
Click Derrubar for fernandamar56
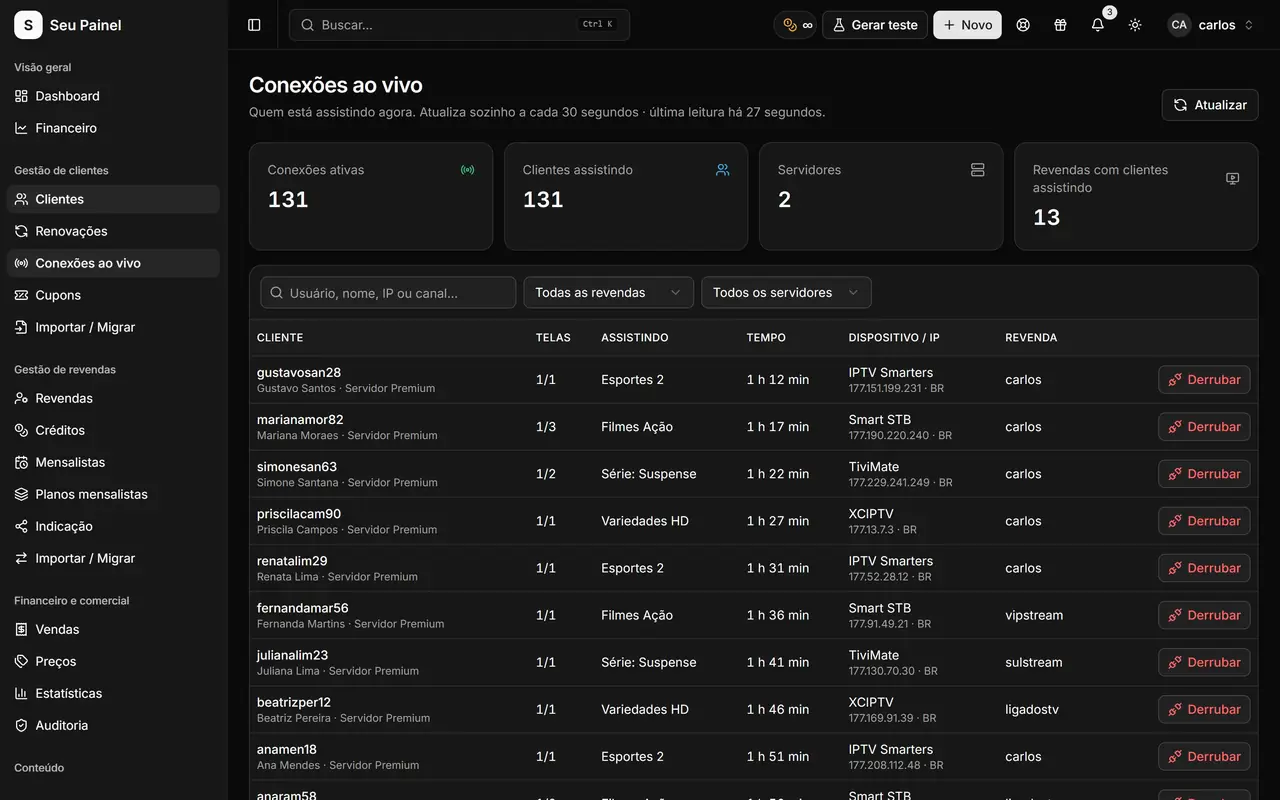point(1204,615)
